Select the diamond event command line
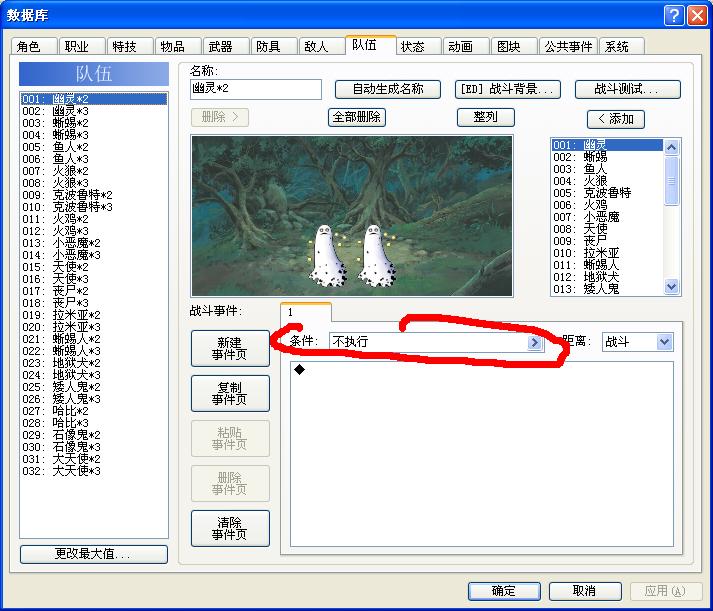 [x=482, y=370]
